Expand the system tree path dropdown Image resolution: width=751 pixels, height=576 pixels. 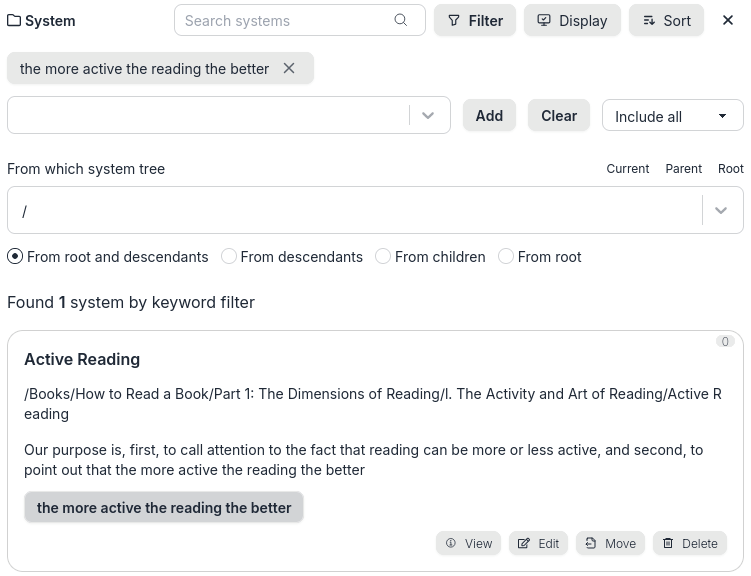point(721,211)
